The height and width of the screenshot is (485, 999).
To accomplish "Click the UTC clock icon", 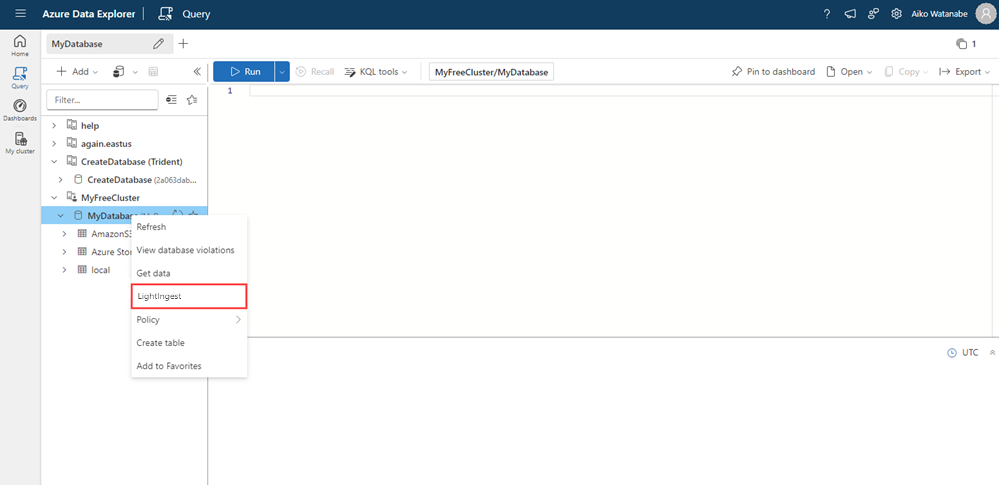I will click(952, 352).
